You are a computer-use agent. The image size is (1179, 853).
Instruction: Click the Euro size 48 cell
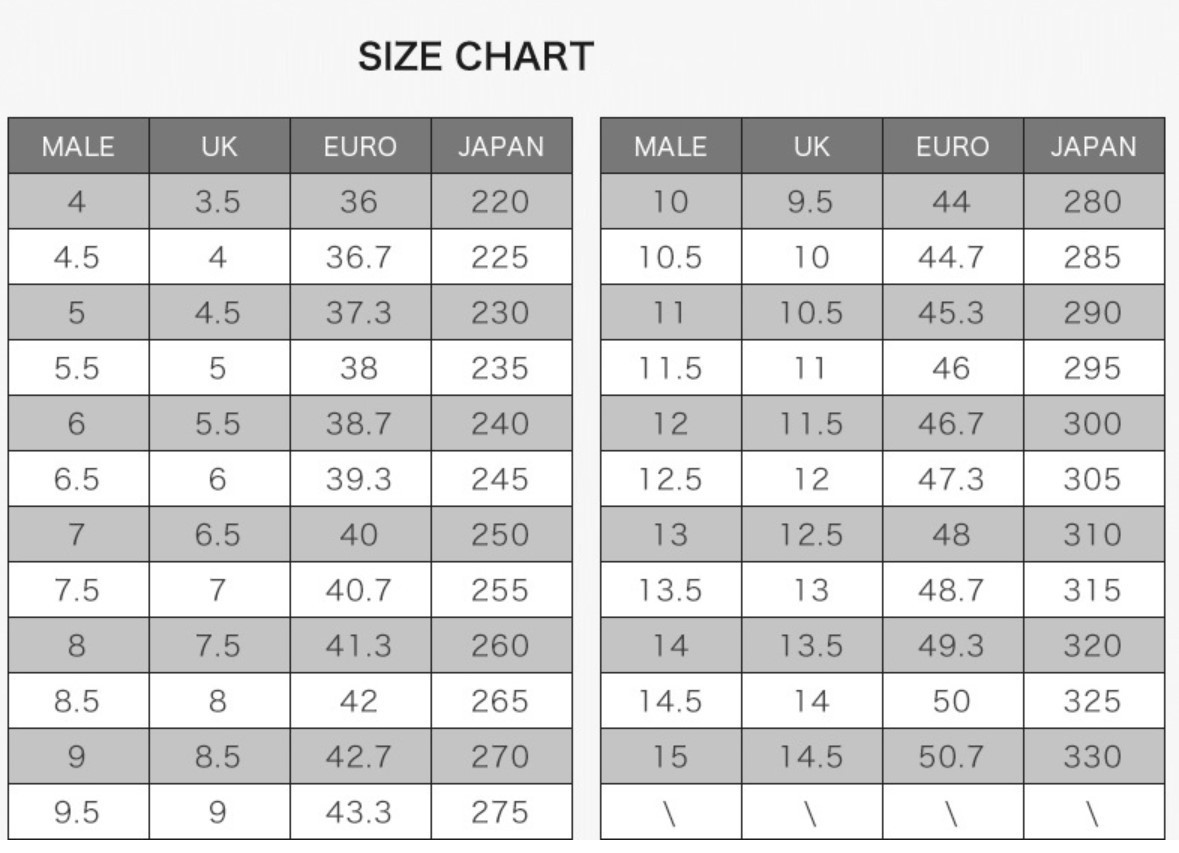(x=952, y=535)
